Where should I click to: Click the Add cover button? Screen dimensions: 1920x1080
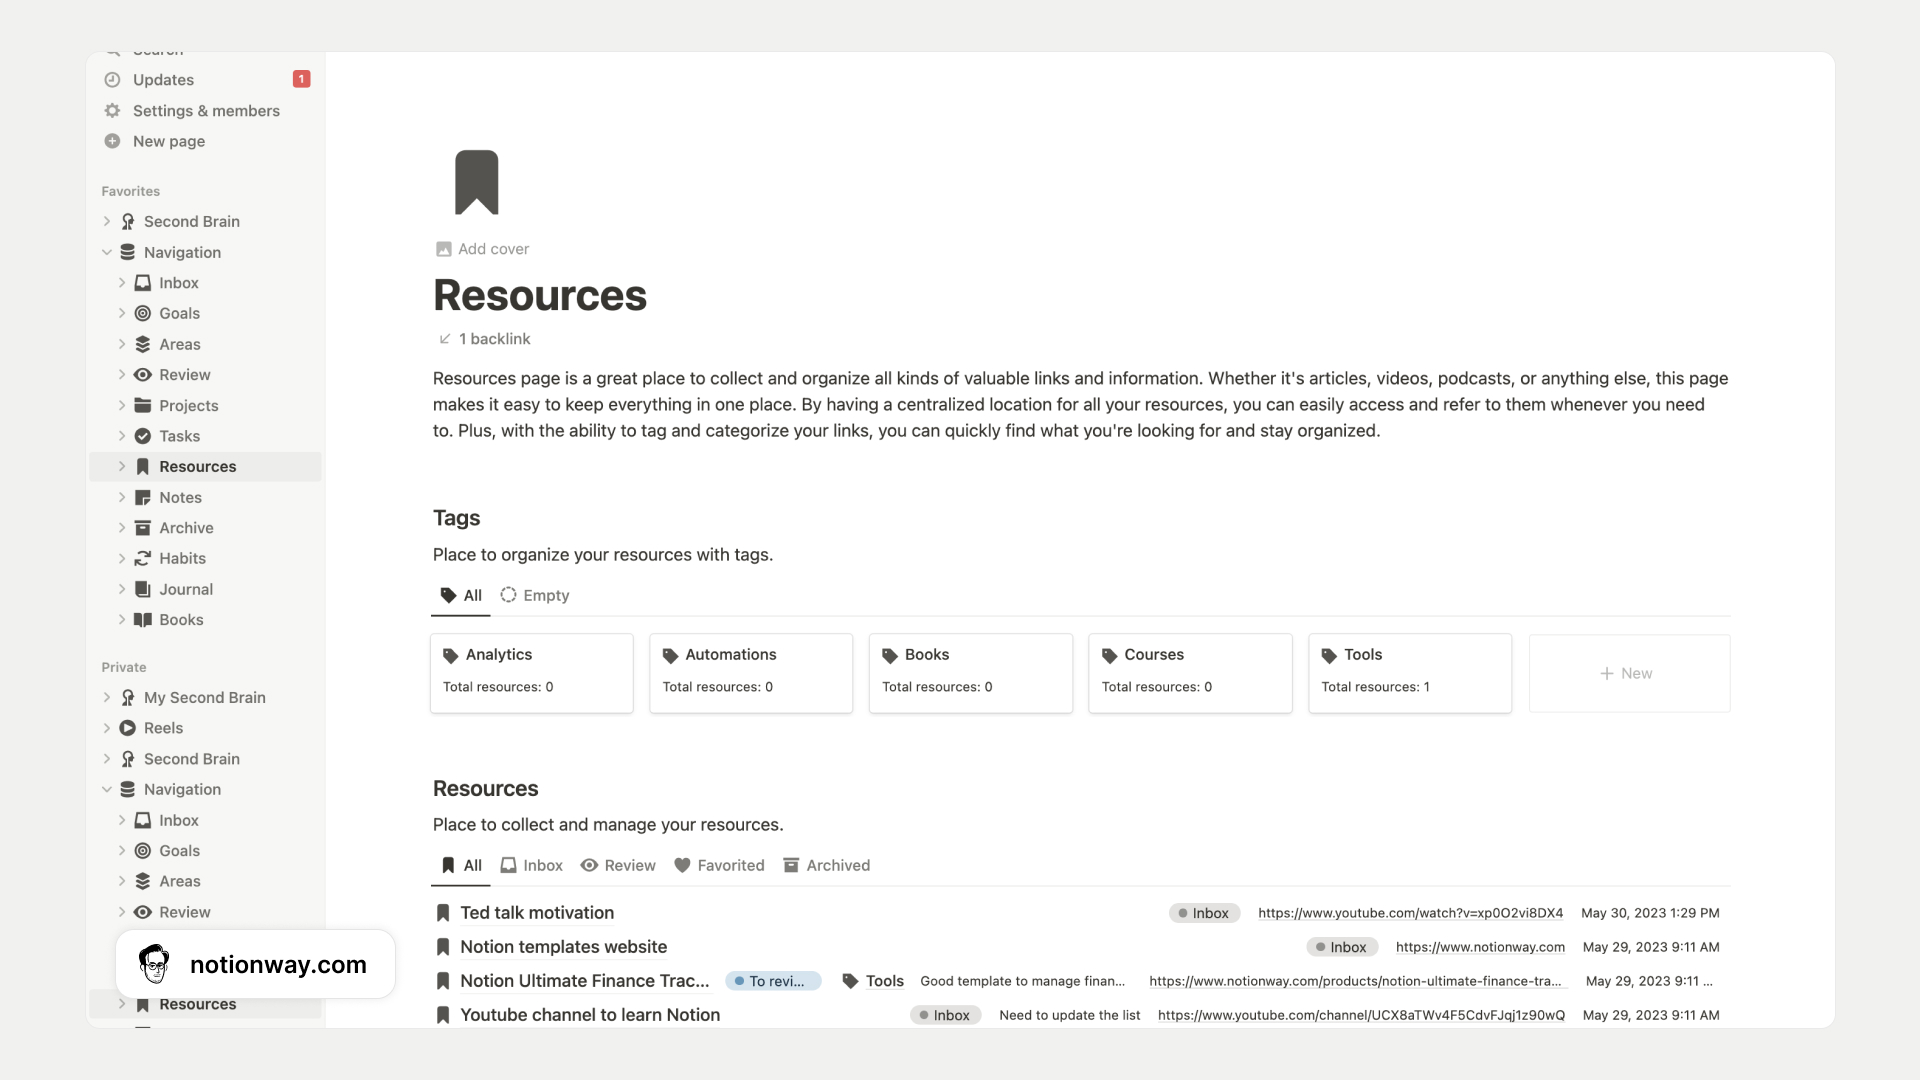click(x=482, y=249)
